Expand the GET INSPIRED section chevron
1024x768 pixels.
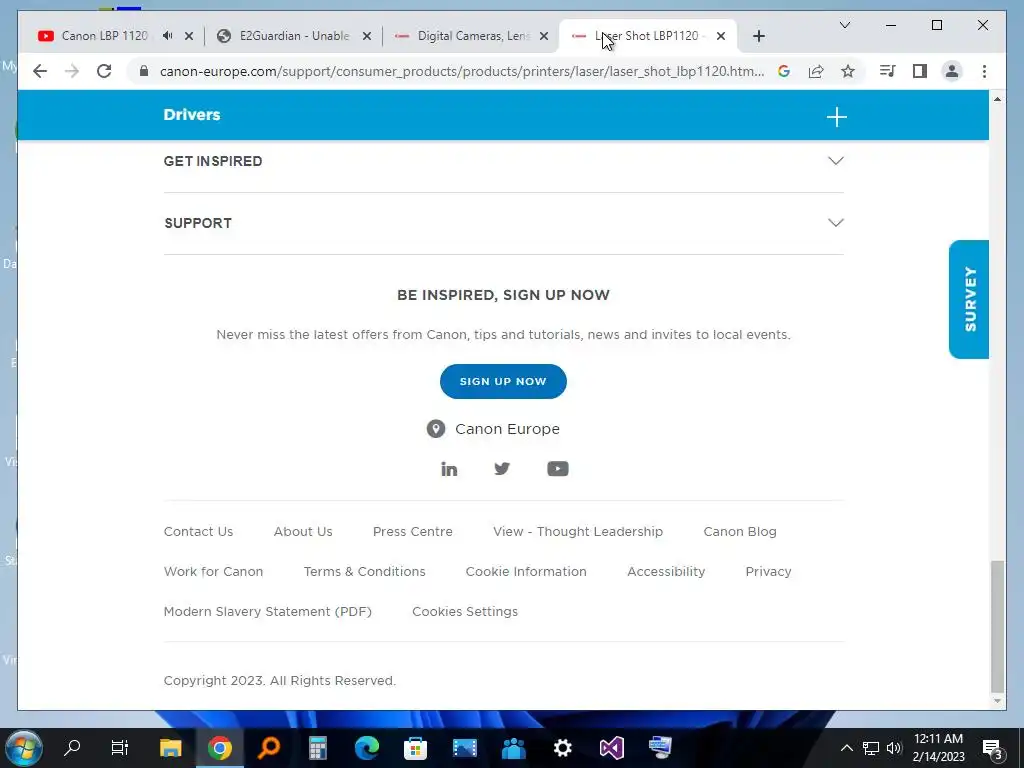[836, 161]
